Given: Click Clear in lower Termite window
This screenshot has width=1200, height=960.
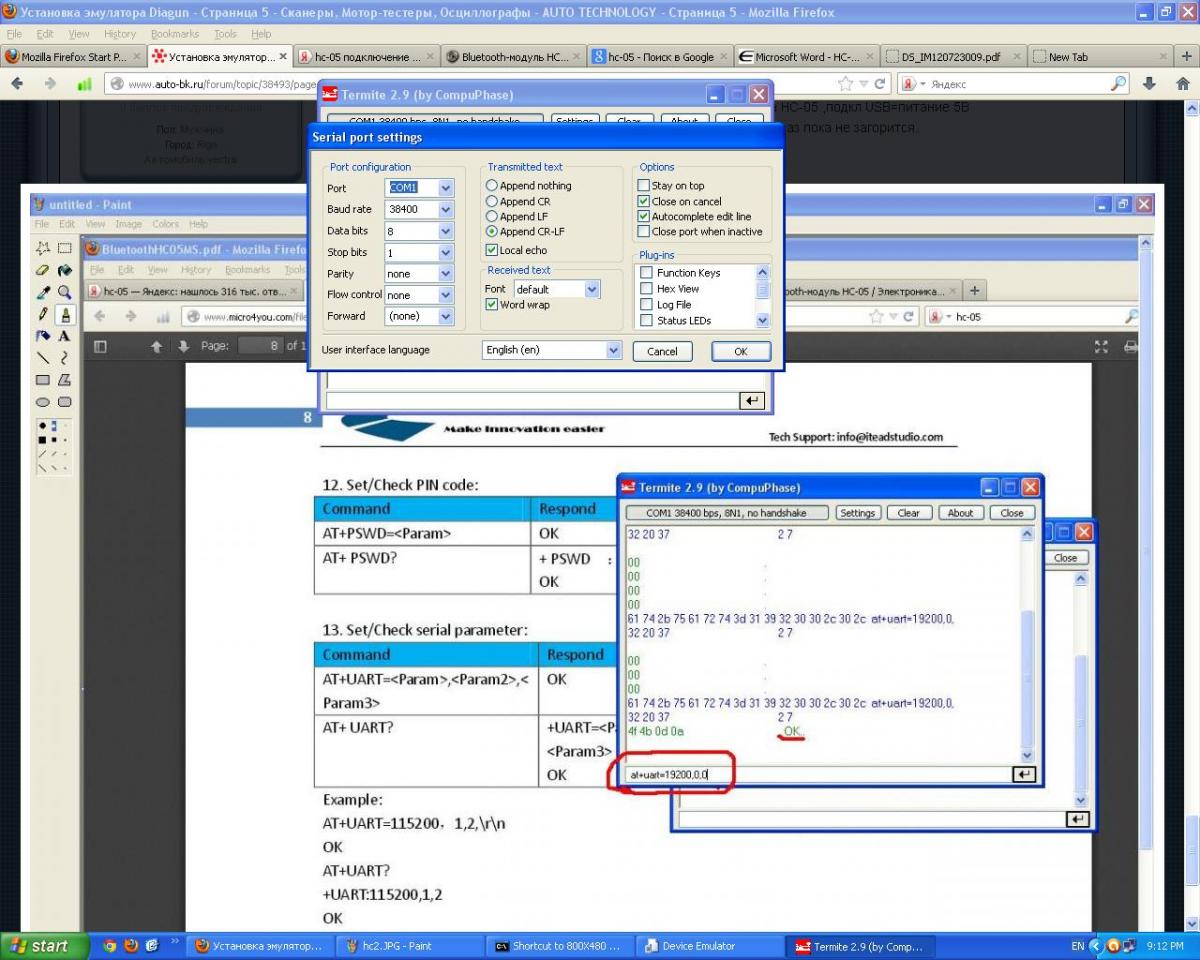Looking at the screenshot, I should pyautogui.click(x=909, y=513).
